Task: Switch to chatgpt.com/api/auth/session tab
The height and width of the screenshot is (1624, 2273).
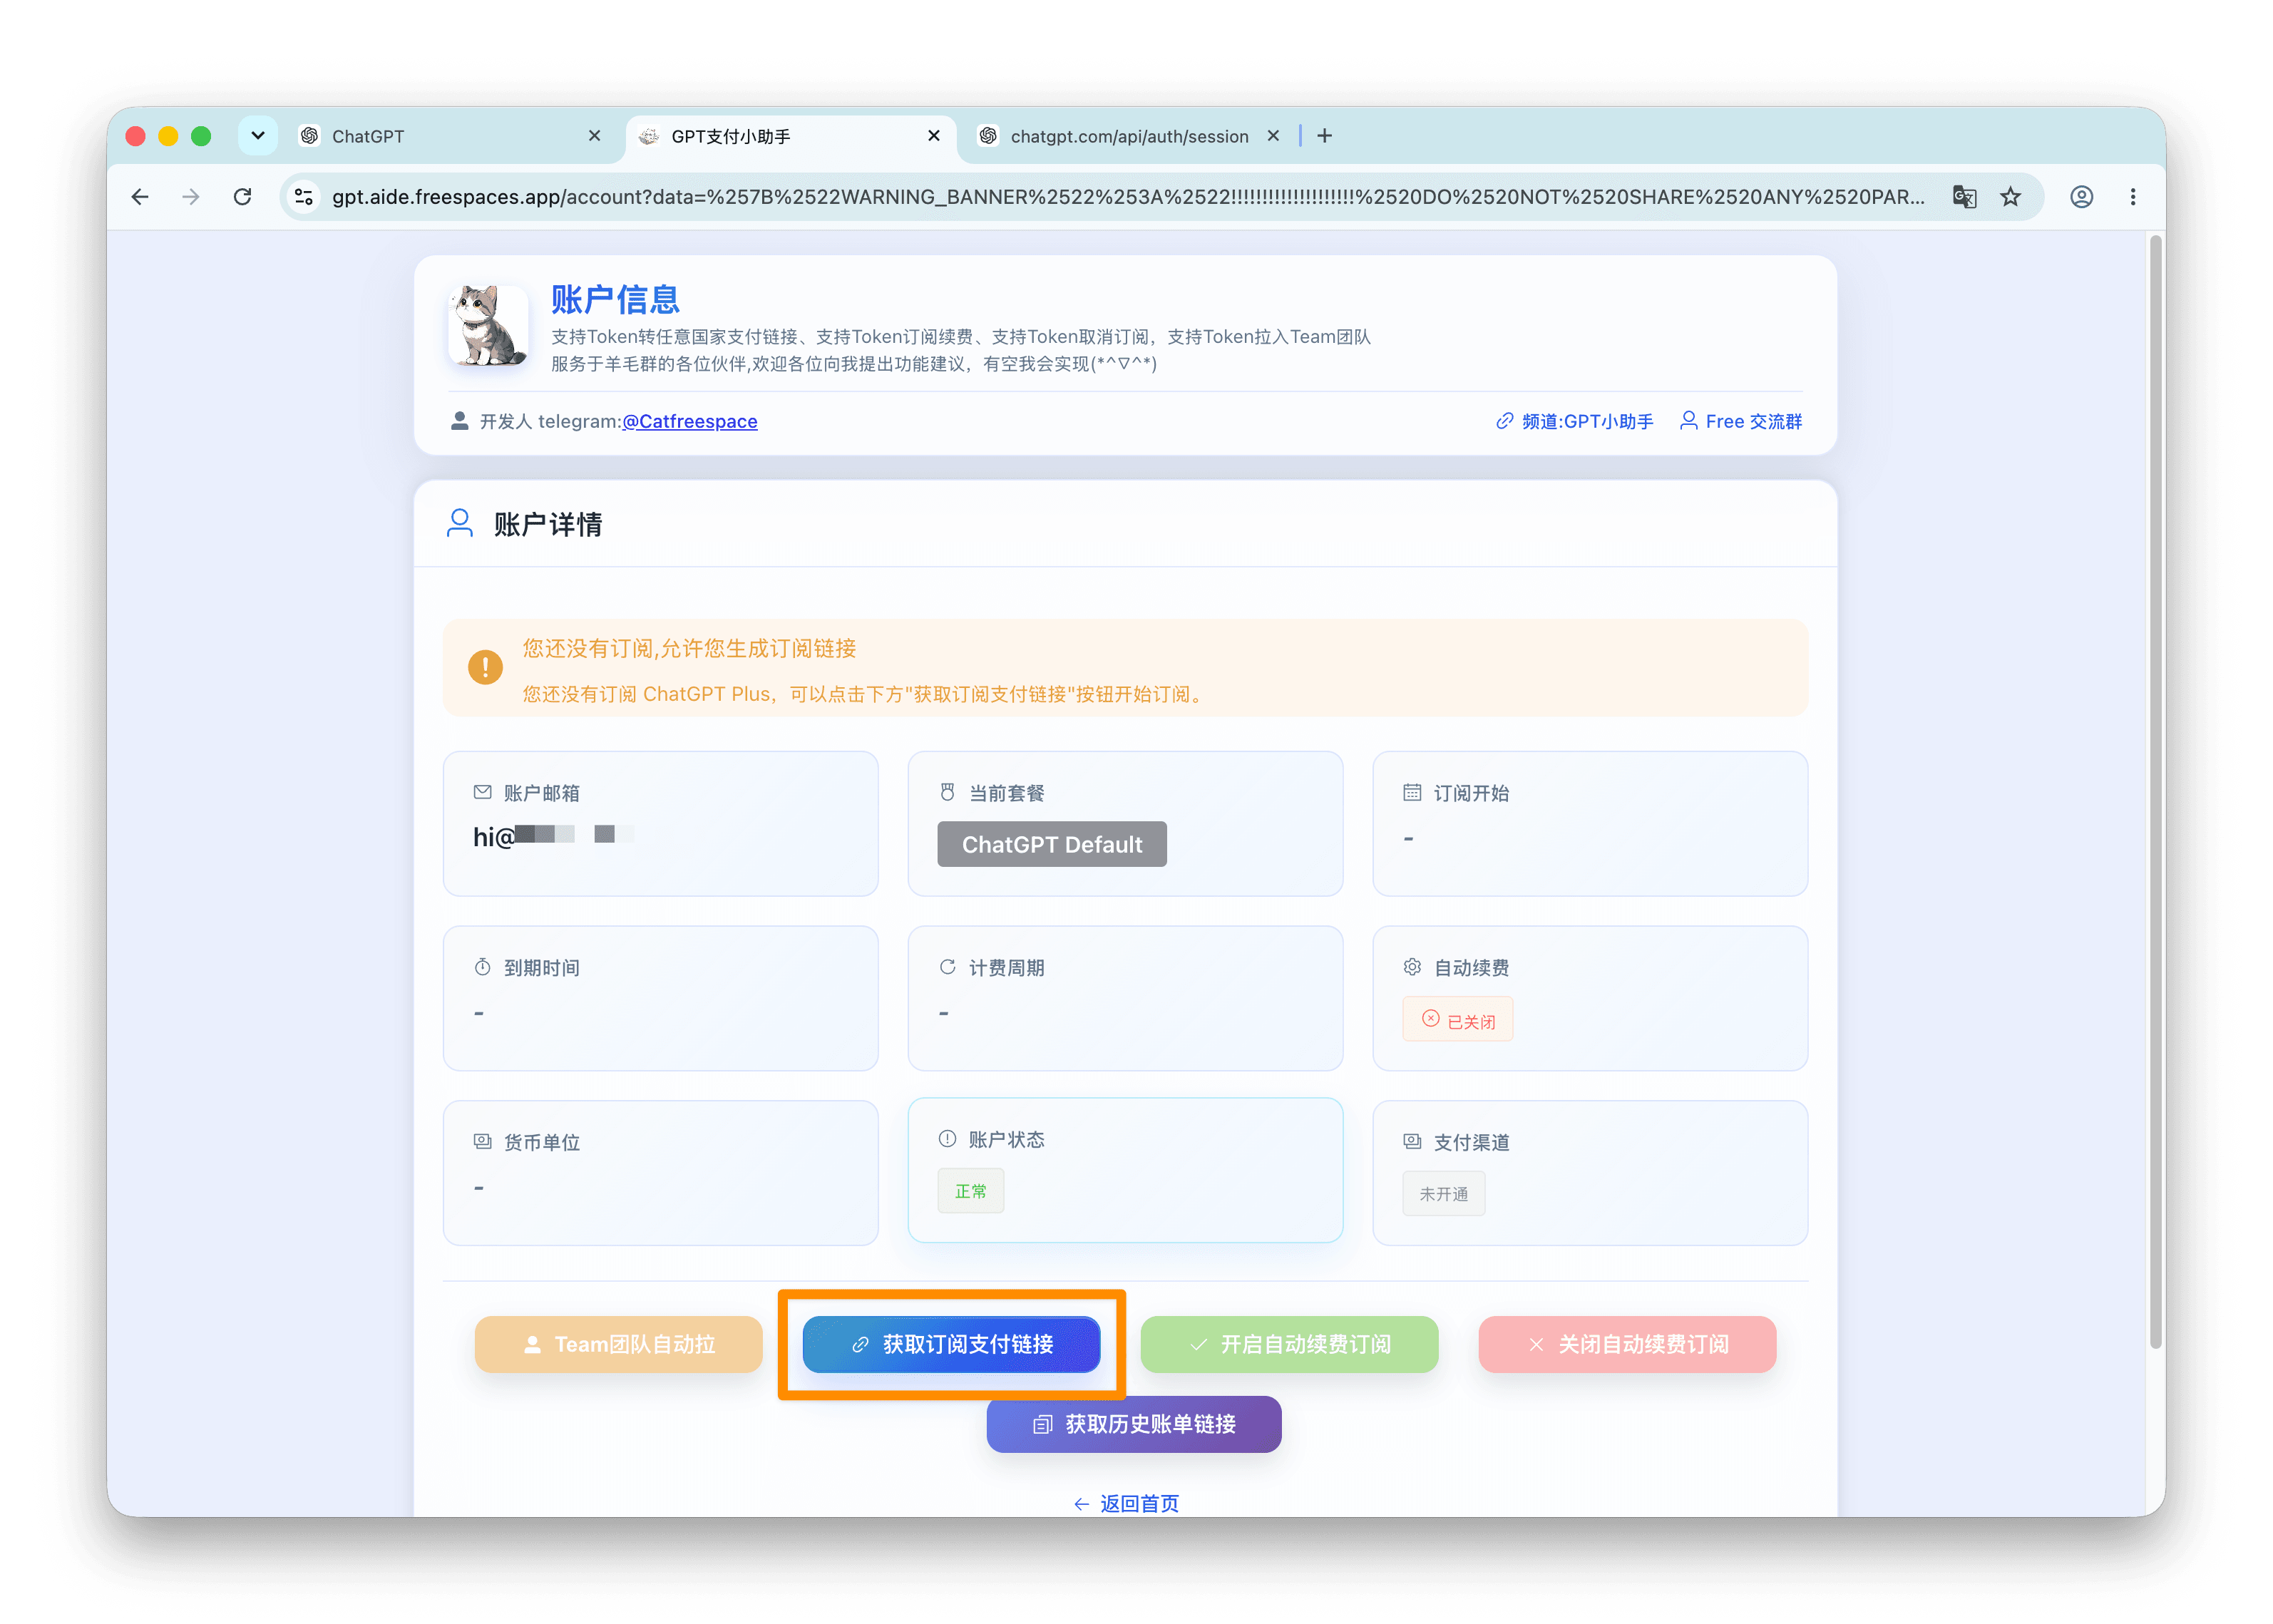Action: pos(1130,136)
